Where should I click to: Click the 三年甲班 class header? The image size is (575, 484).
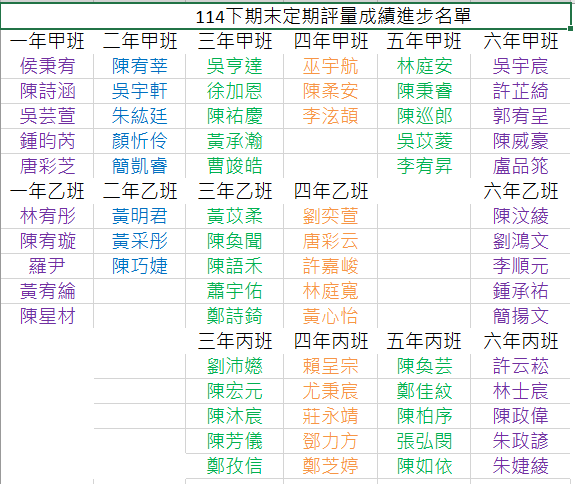(x=235, y=41)
